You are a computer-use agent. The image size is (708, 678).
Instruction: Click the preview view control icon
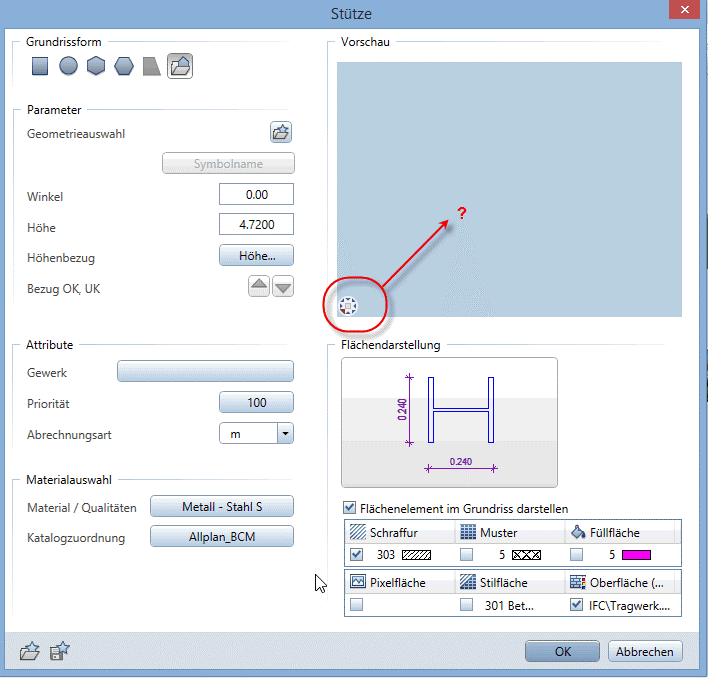(x=349, y=306)
